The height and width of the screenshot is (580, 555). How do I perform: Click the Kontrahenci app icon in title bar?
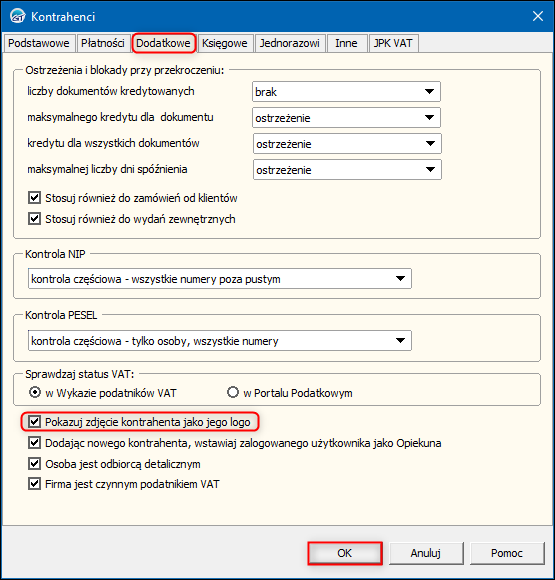pos(17,16)
